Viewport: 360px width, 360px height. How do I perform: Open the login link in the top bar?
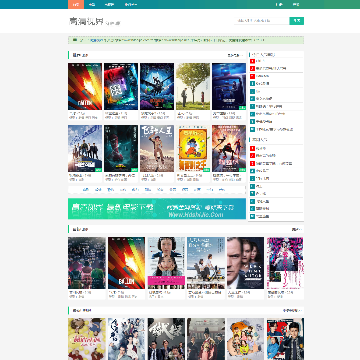(x=279, y=4)
